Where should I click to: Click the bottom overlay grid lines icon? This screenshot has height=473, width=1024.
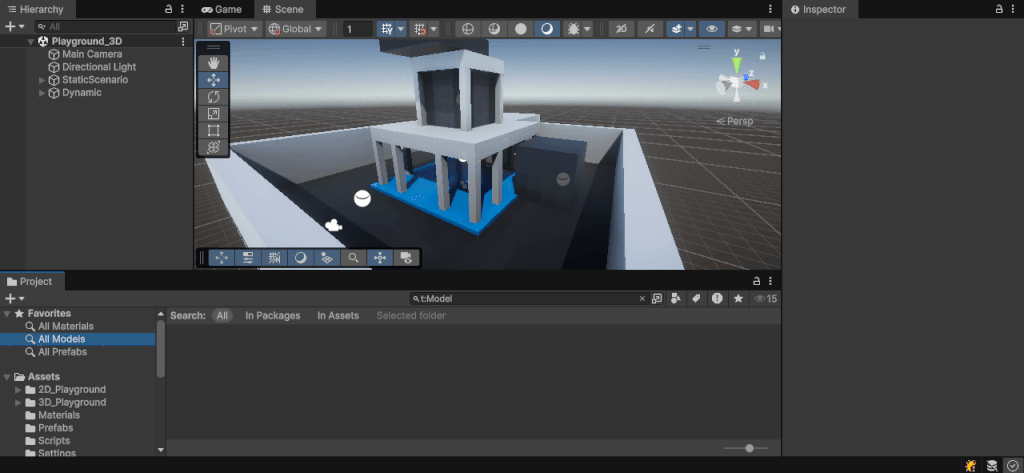coord(274,257)
